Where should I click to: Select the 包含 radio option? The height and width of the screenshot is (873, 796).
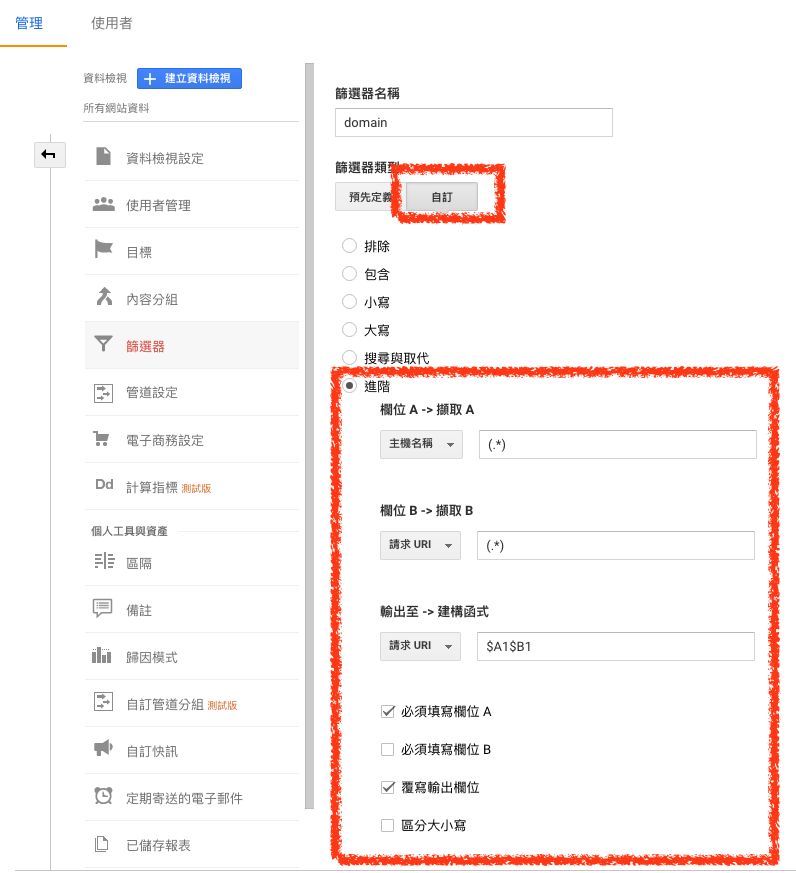[x=349, y=273]
